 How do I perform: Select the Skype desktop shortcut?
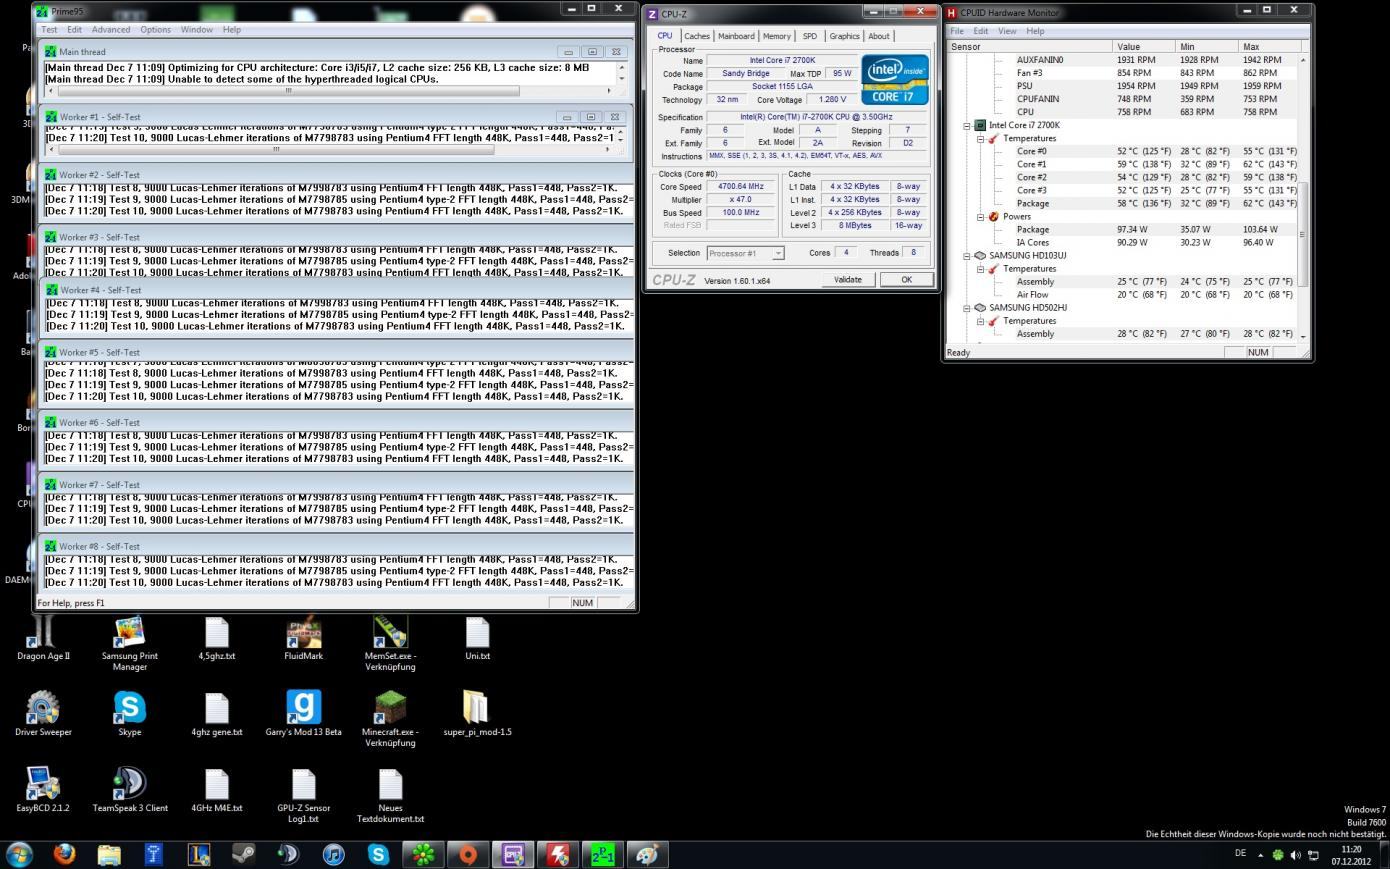[130, 714]
